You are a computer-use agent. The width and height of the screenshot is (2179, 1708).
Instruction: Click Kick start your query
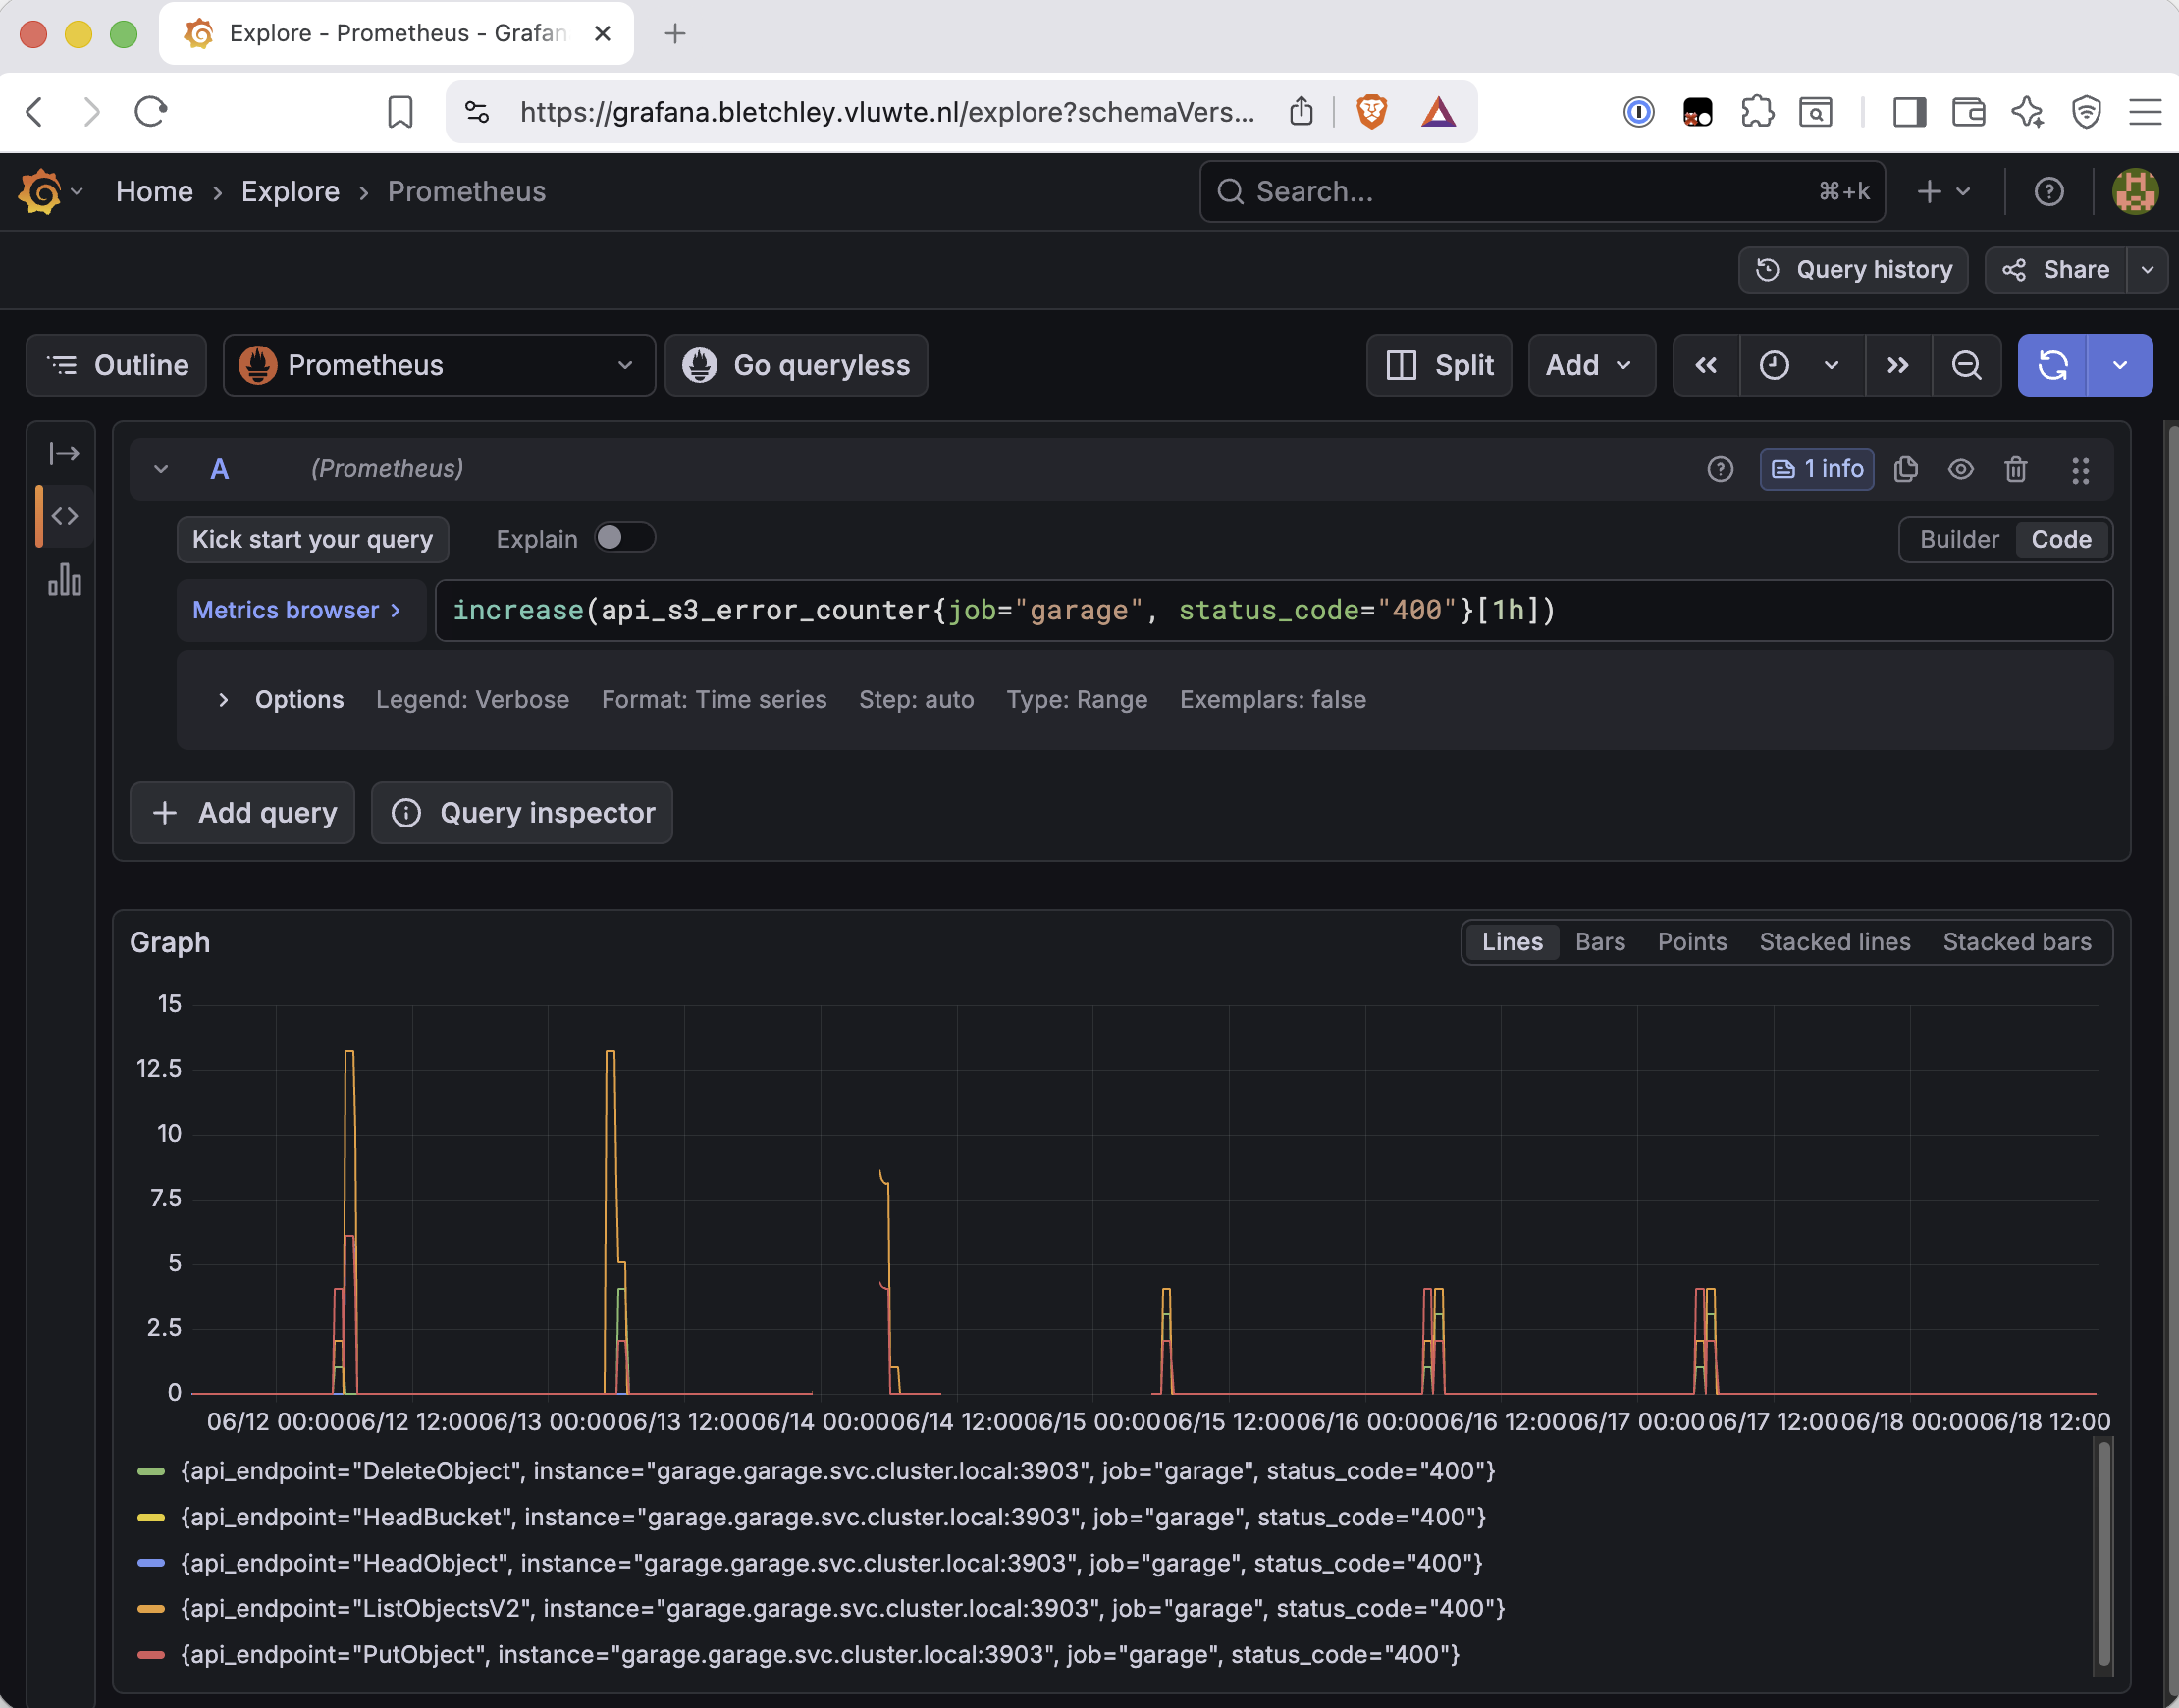312,539
